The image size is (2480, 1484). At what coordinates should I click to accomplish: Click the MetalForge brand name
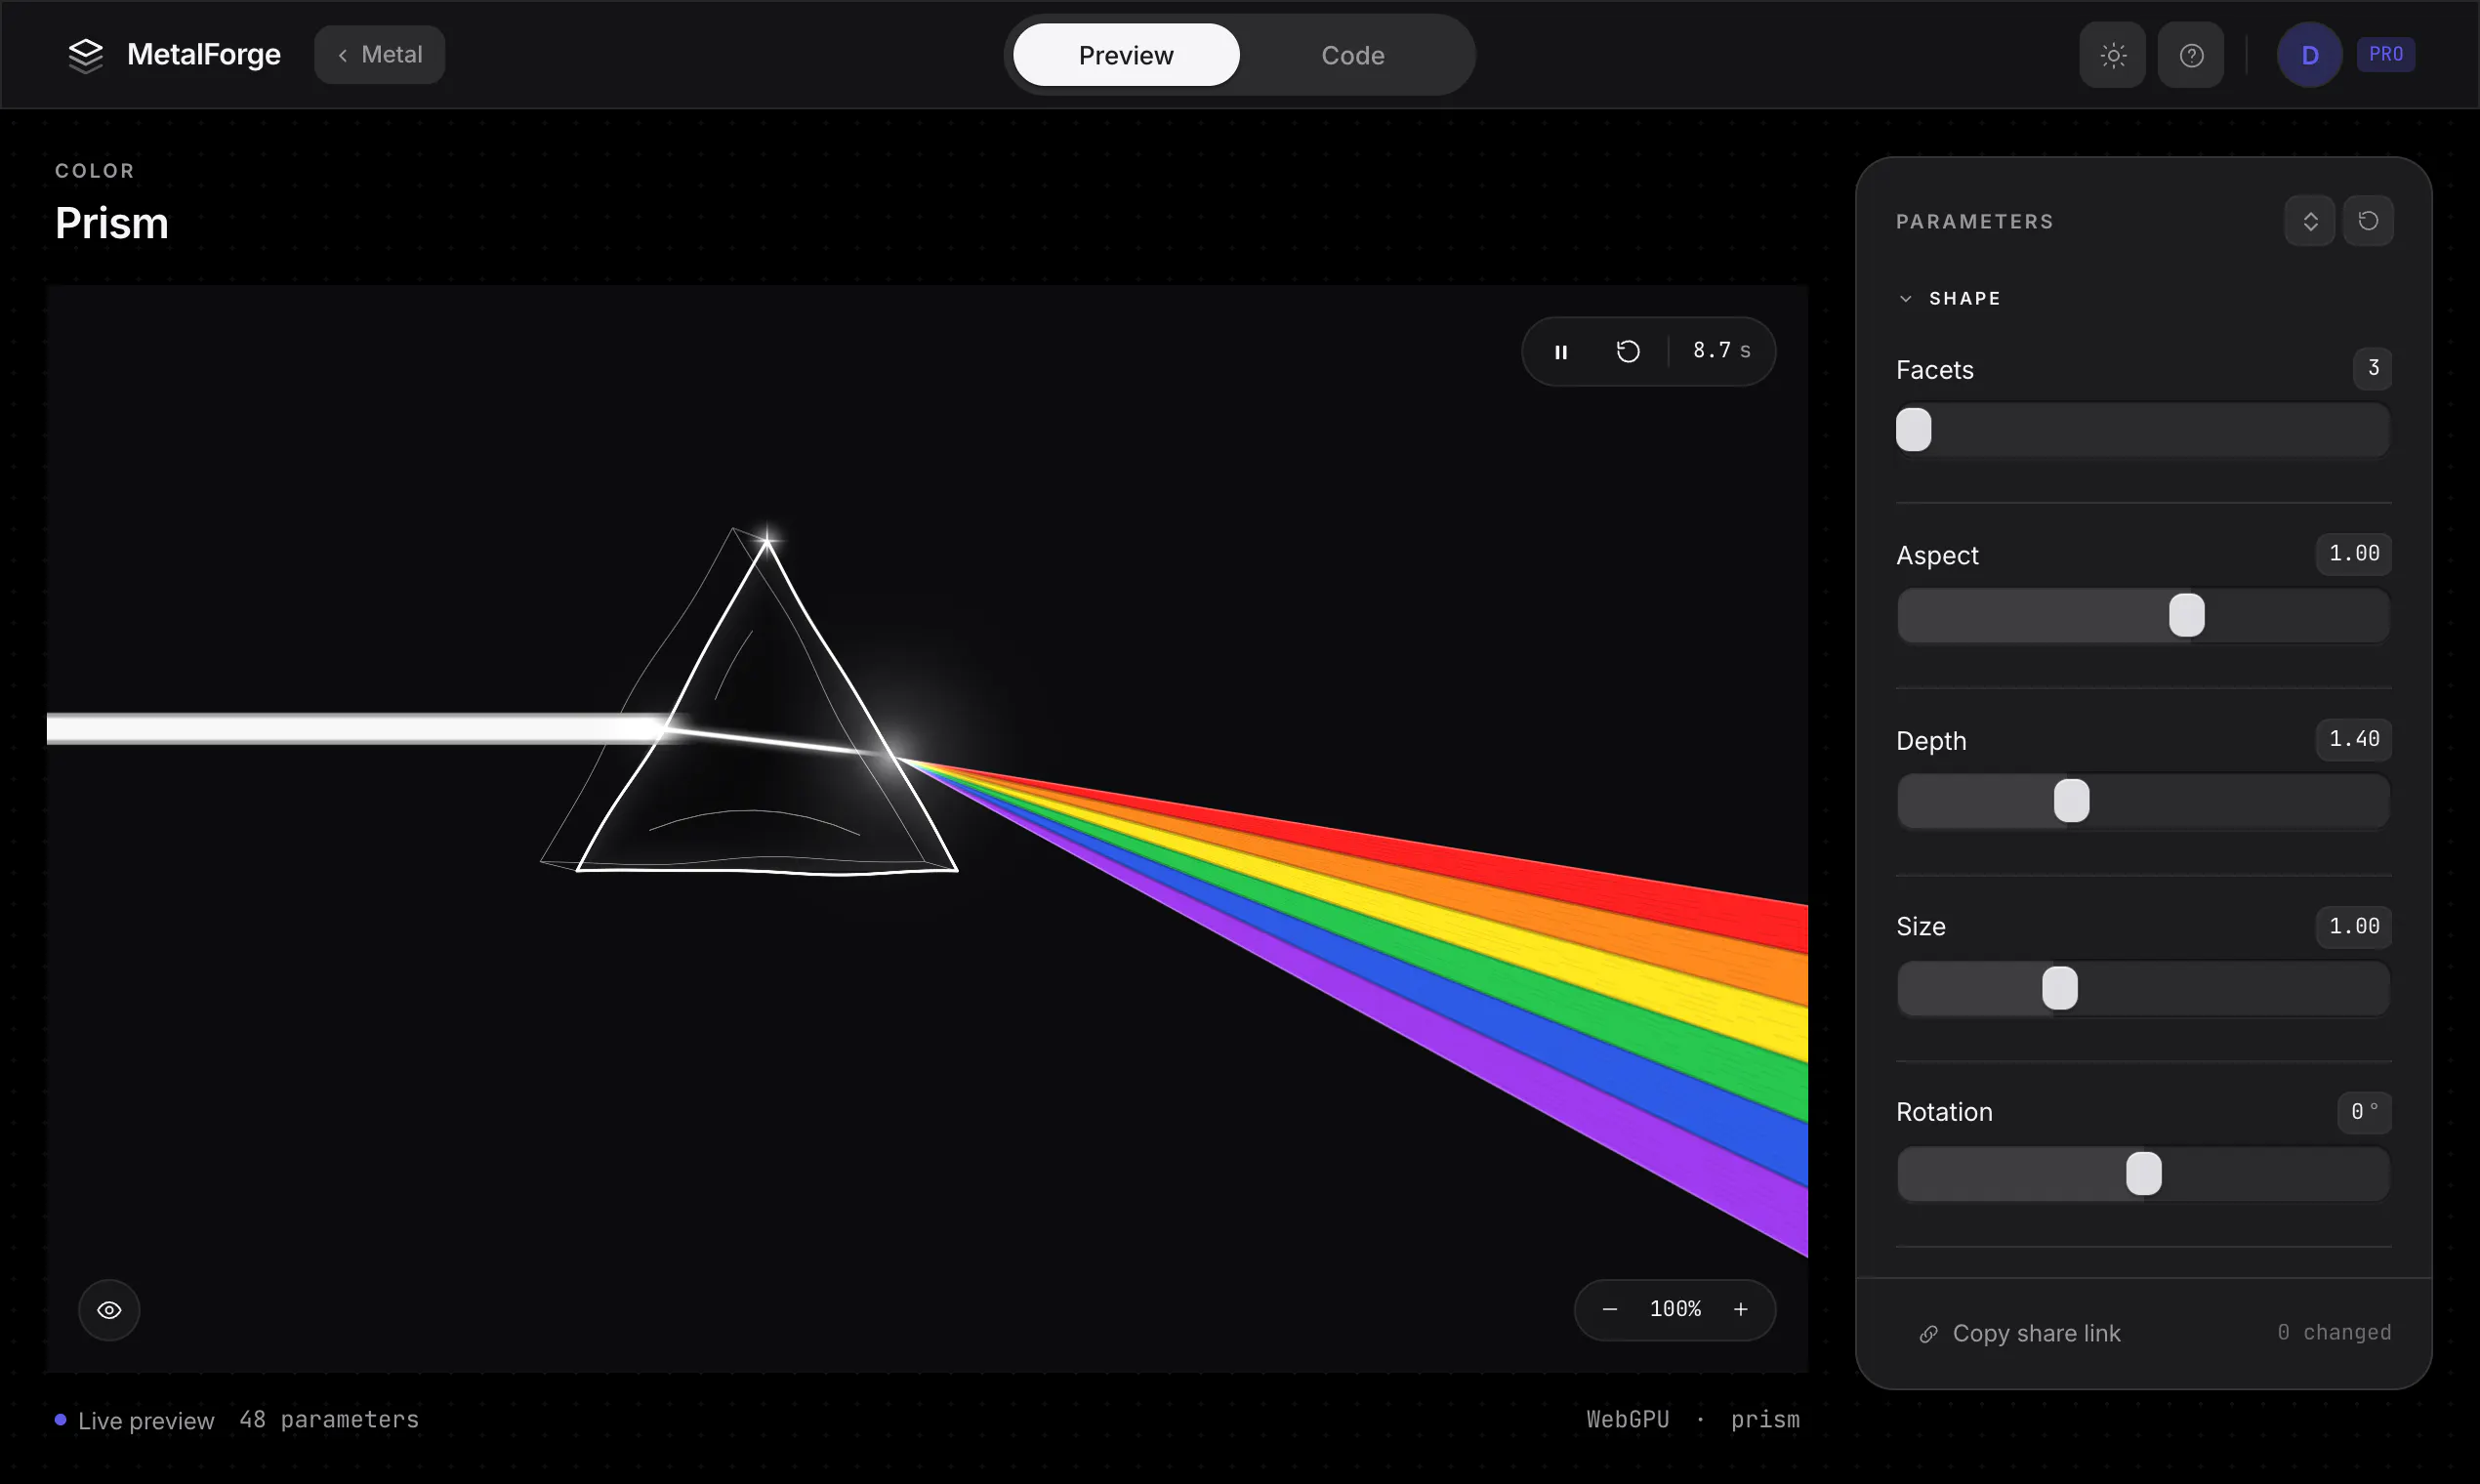click(204, 55)
